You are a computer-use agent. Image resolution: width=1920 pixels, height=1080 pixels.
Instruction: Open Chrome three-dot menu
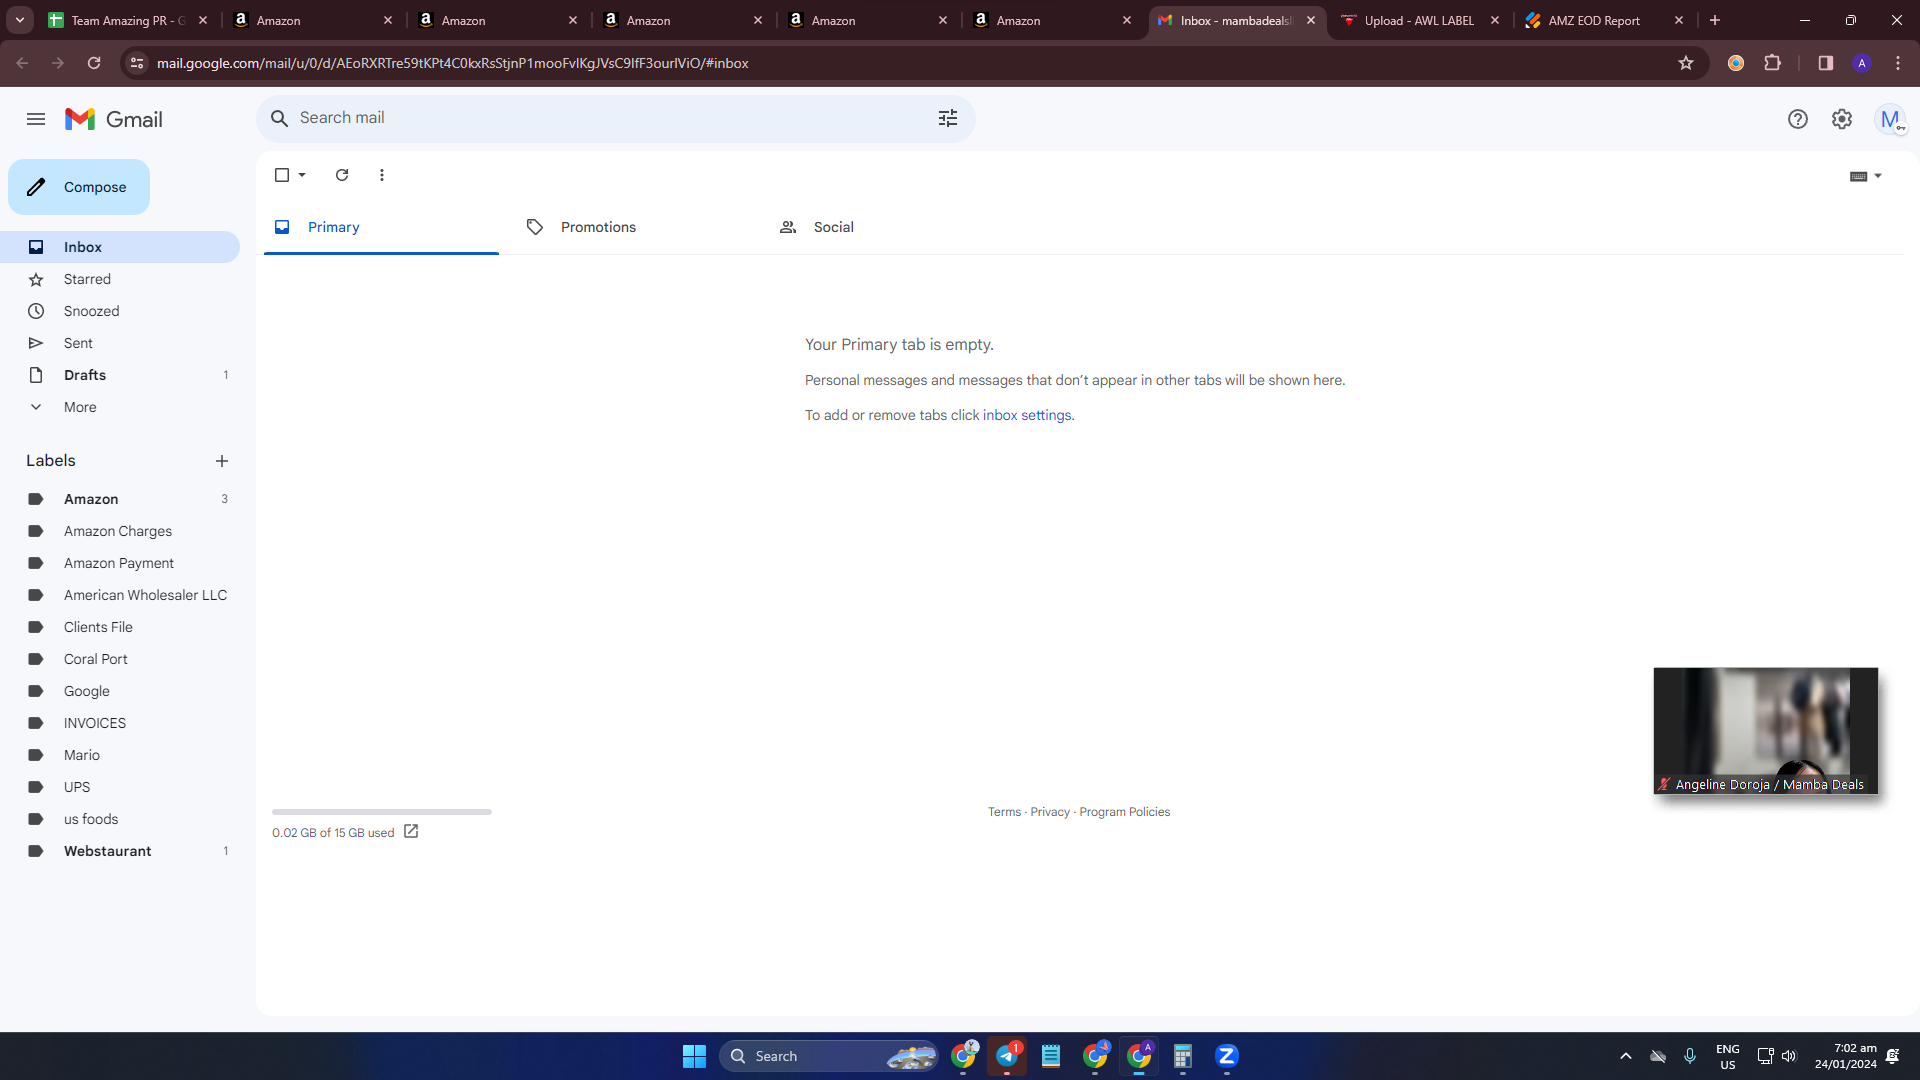[1898, 63]
